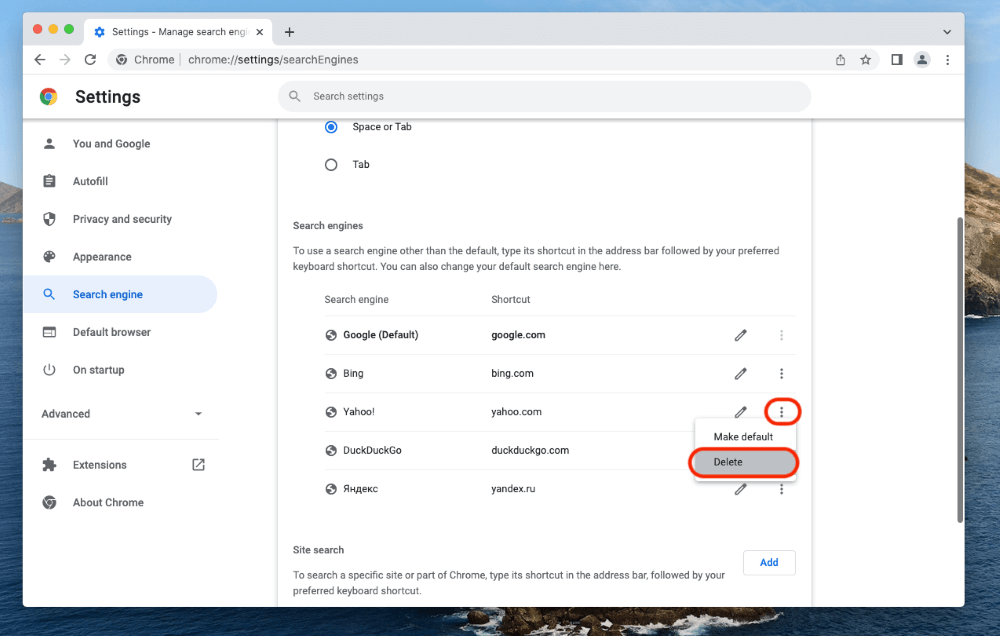Click the pencil icon in the Яндекс row
Viewport: 1000px width, 636px height.
(740, 489)
